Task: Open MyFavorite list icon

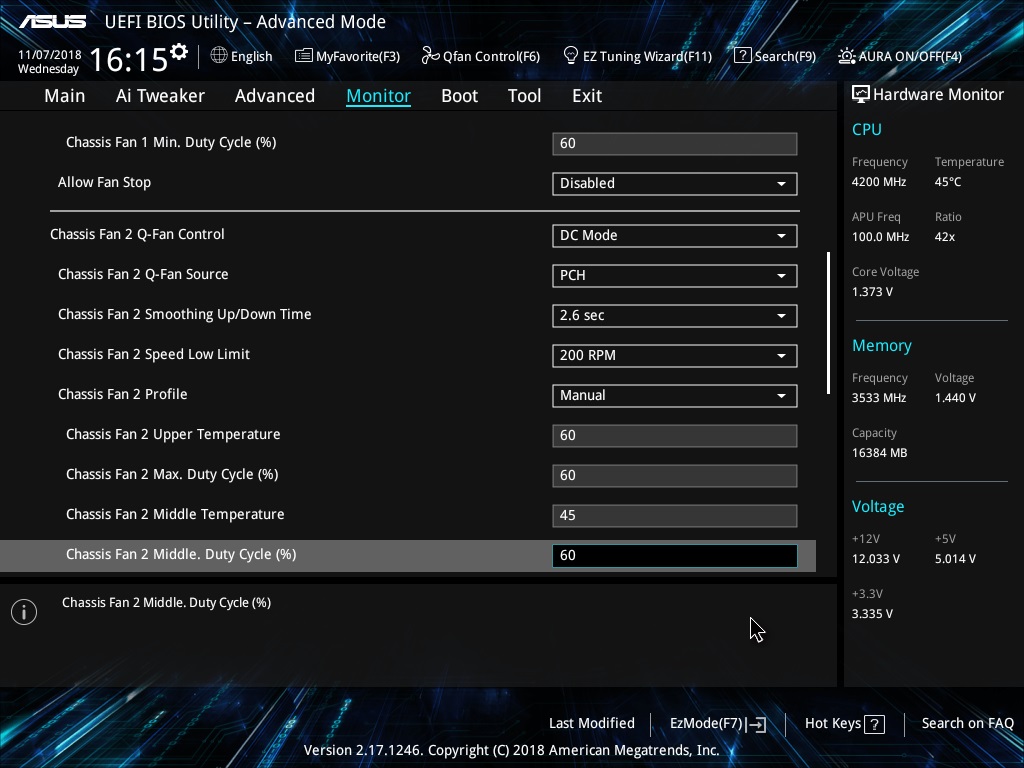Action: click(x=304, y=56)
